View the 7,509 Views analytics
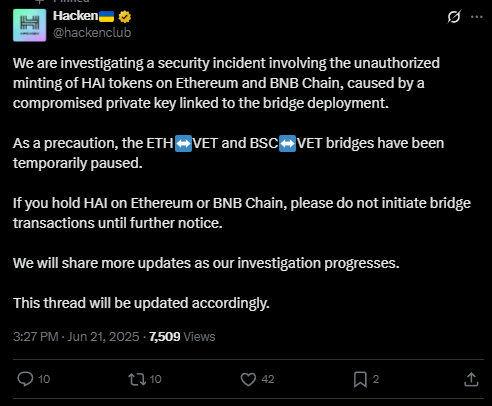492x406 pixels. coord(182,337)
